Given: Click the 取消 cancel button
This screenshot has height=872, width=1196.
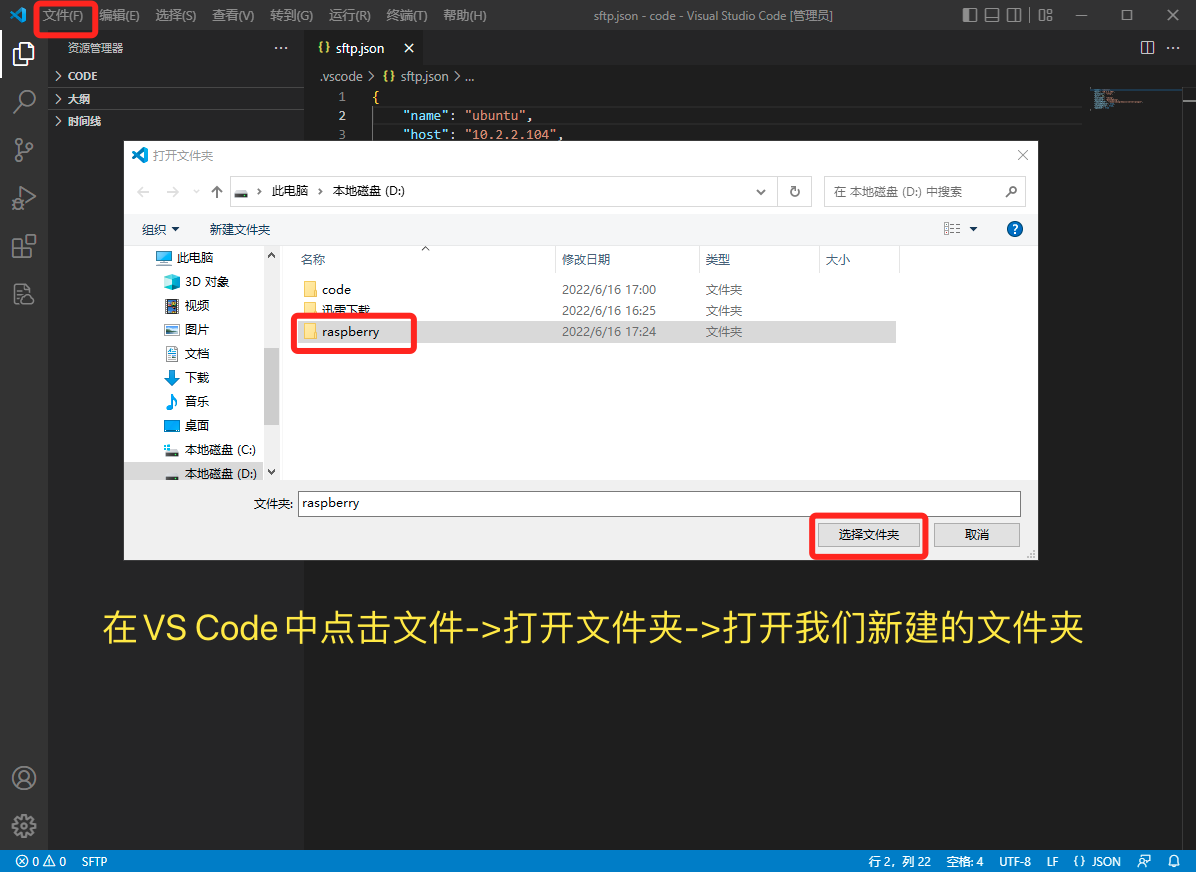Looking at the screenshot, I should point(976,535).
